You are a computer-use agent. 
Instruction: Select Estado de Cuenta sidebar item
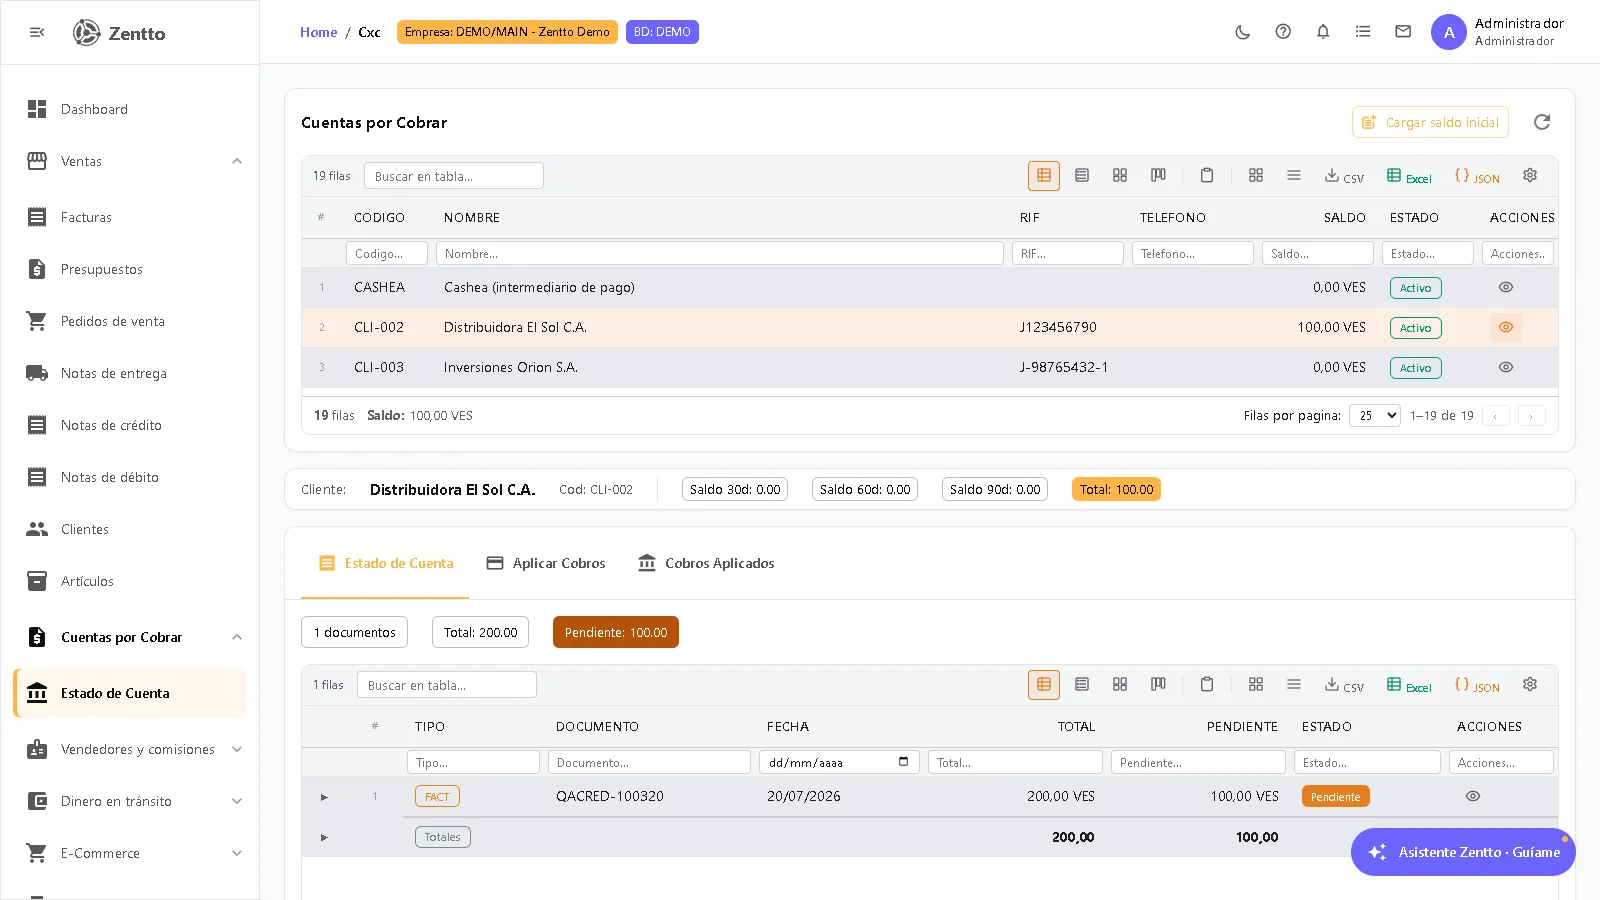(x=130, y=693)
